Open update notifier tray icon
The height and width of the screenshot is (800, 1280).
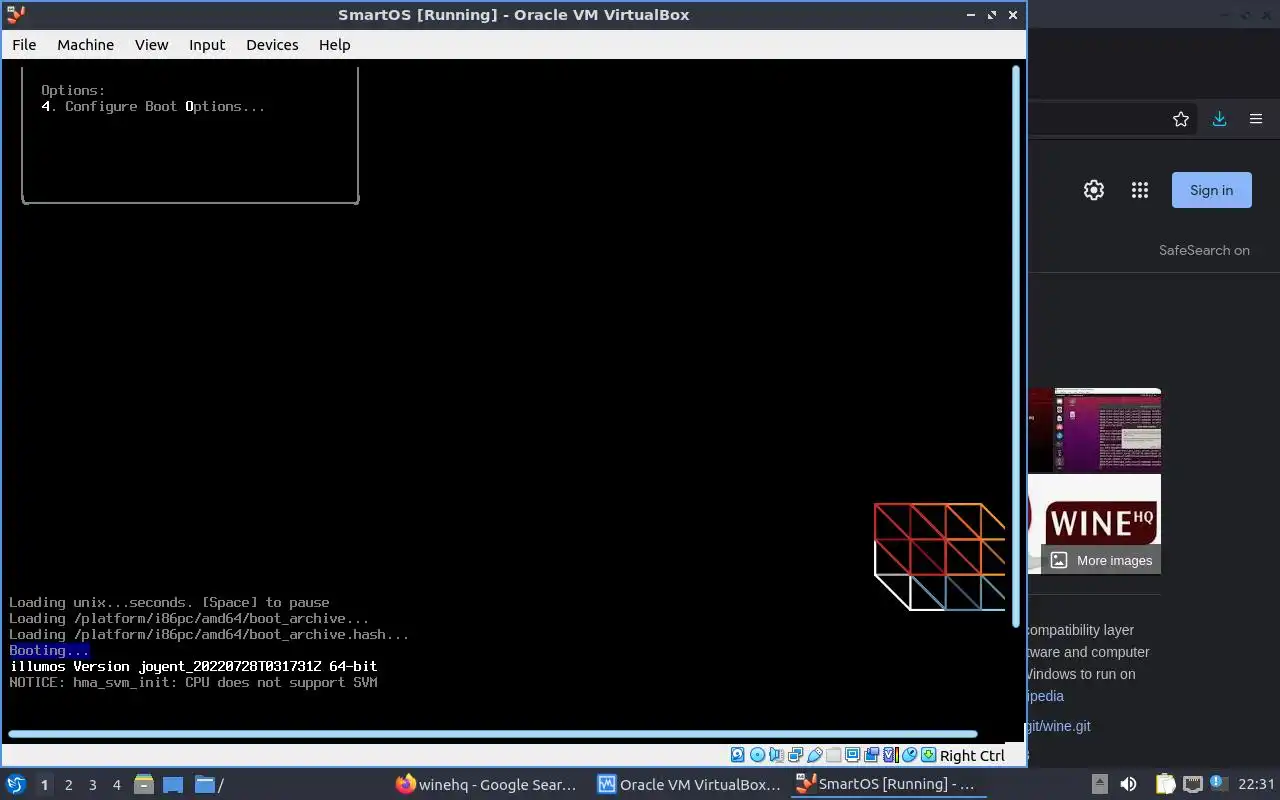[1218, 784]
